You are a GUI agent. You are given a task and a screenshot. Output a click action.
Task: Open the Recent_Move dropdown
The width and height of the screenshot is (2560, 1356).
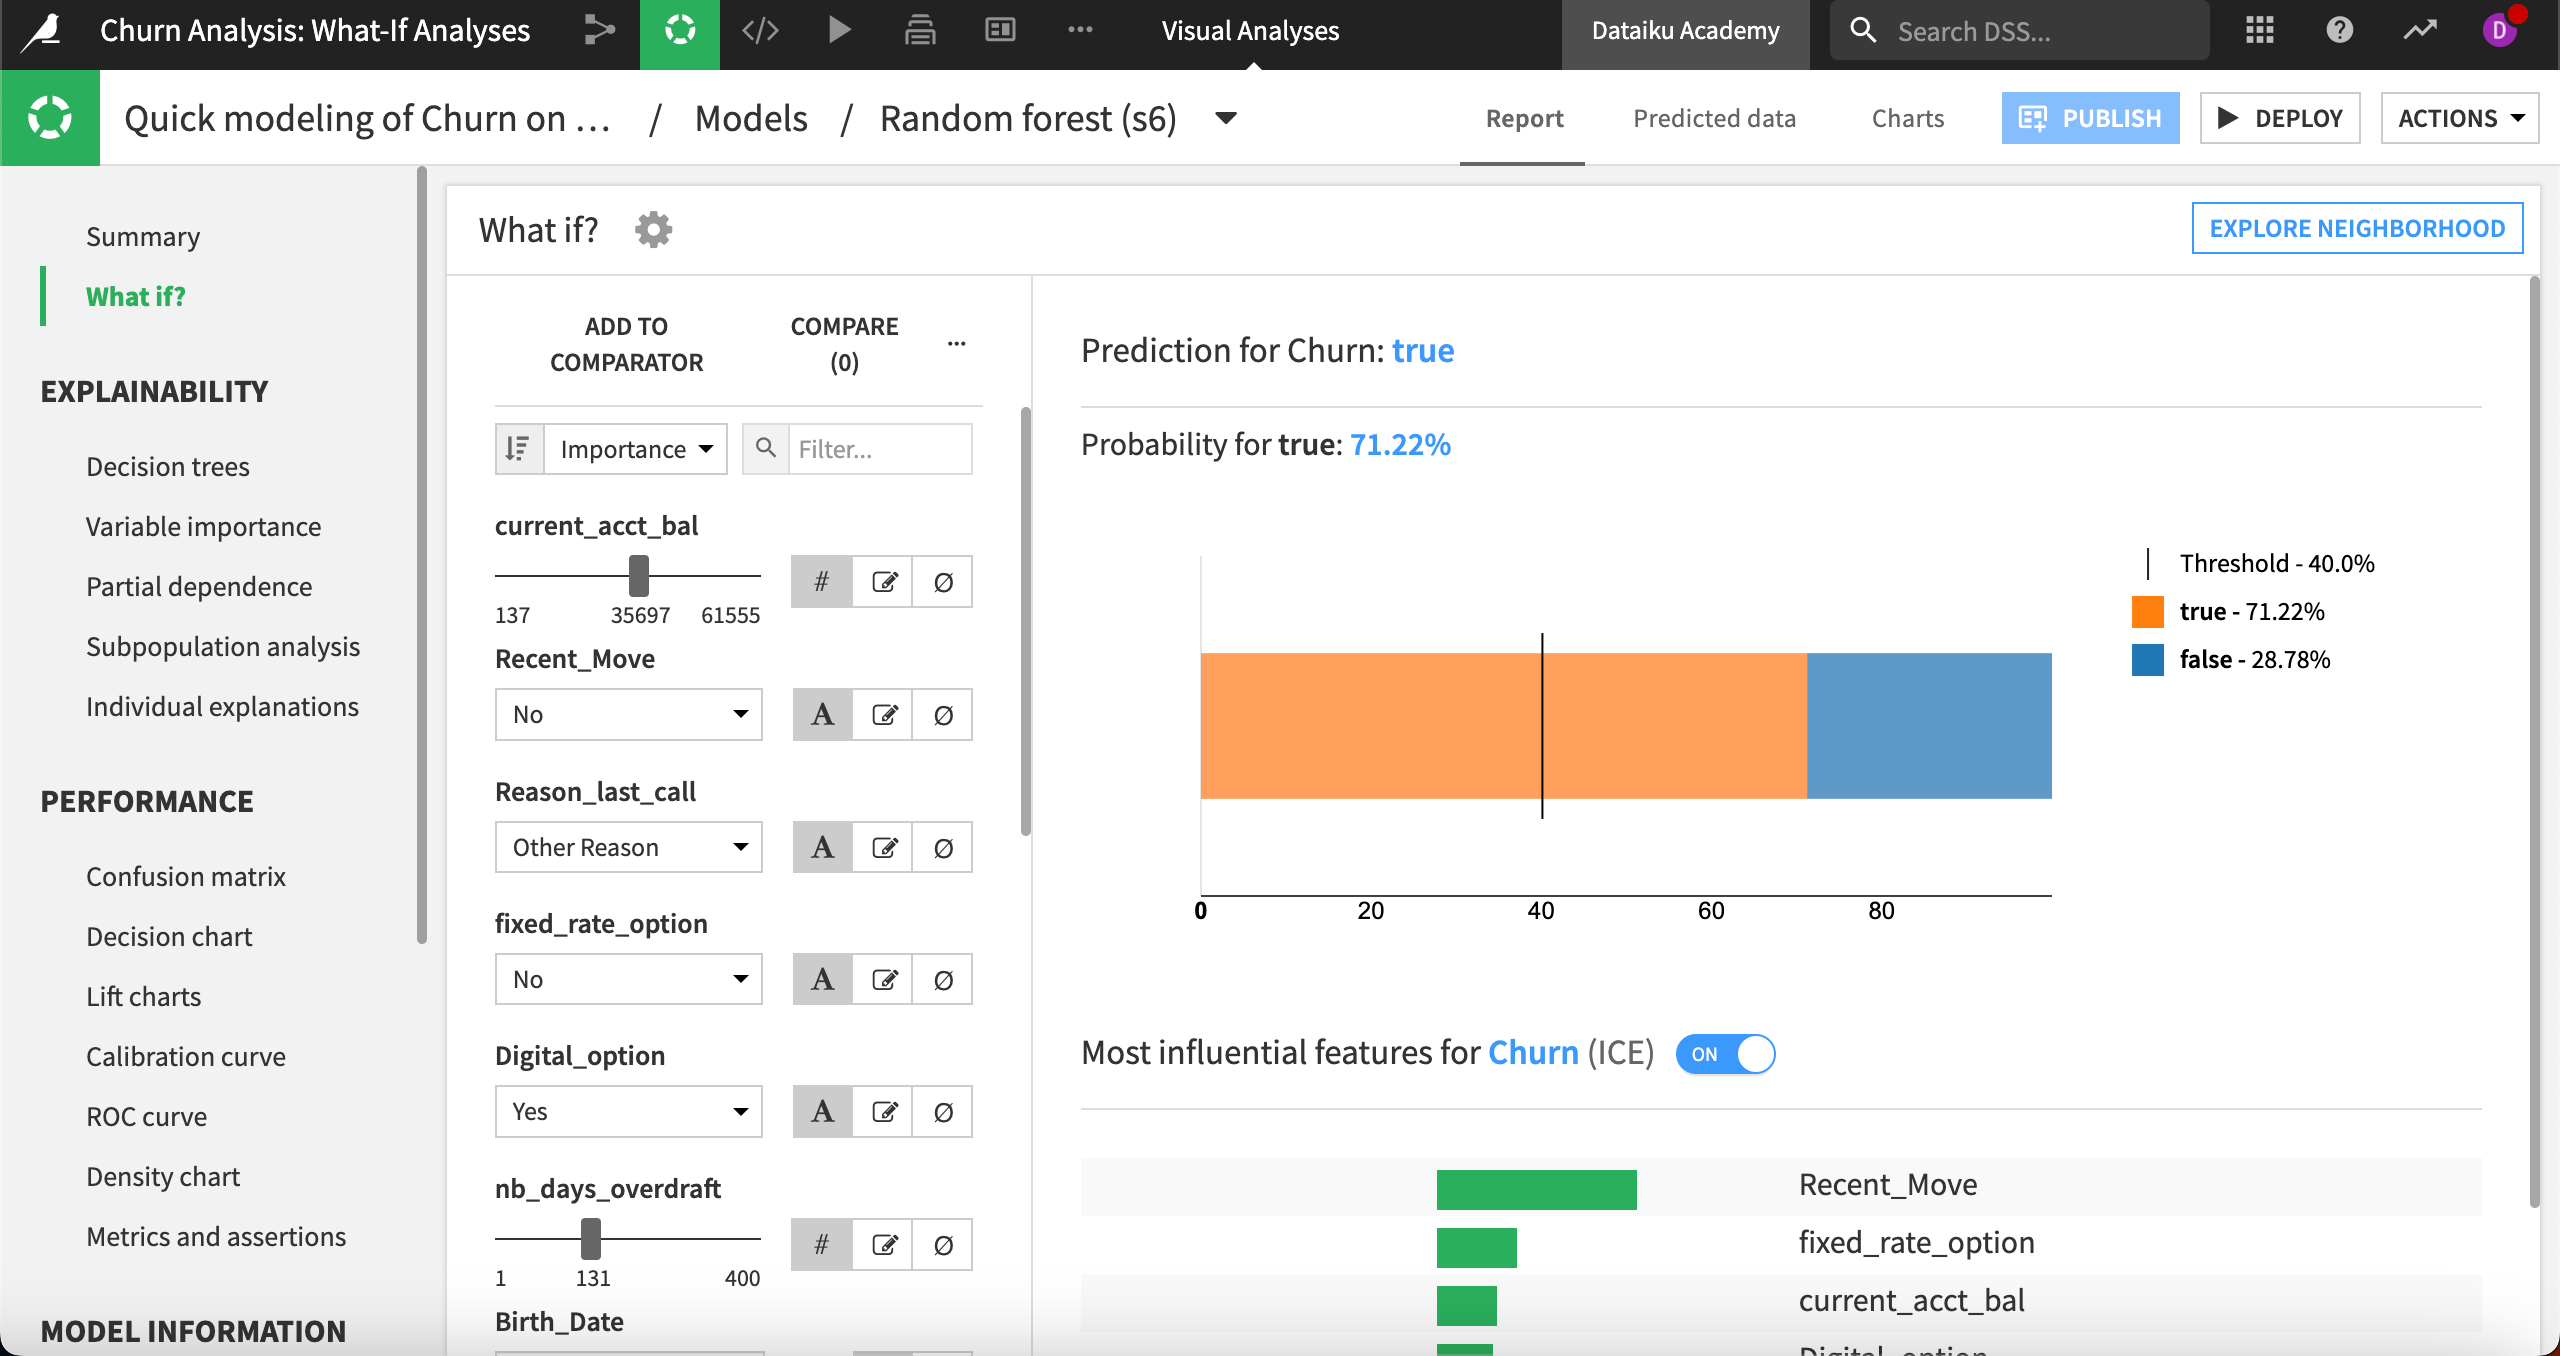pos(629,715)
